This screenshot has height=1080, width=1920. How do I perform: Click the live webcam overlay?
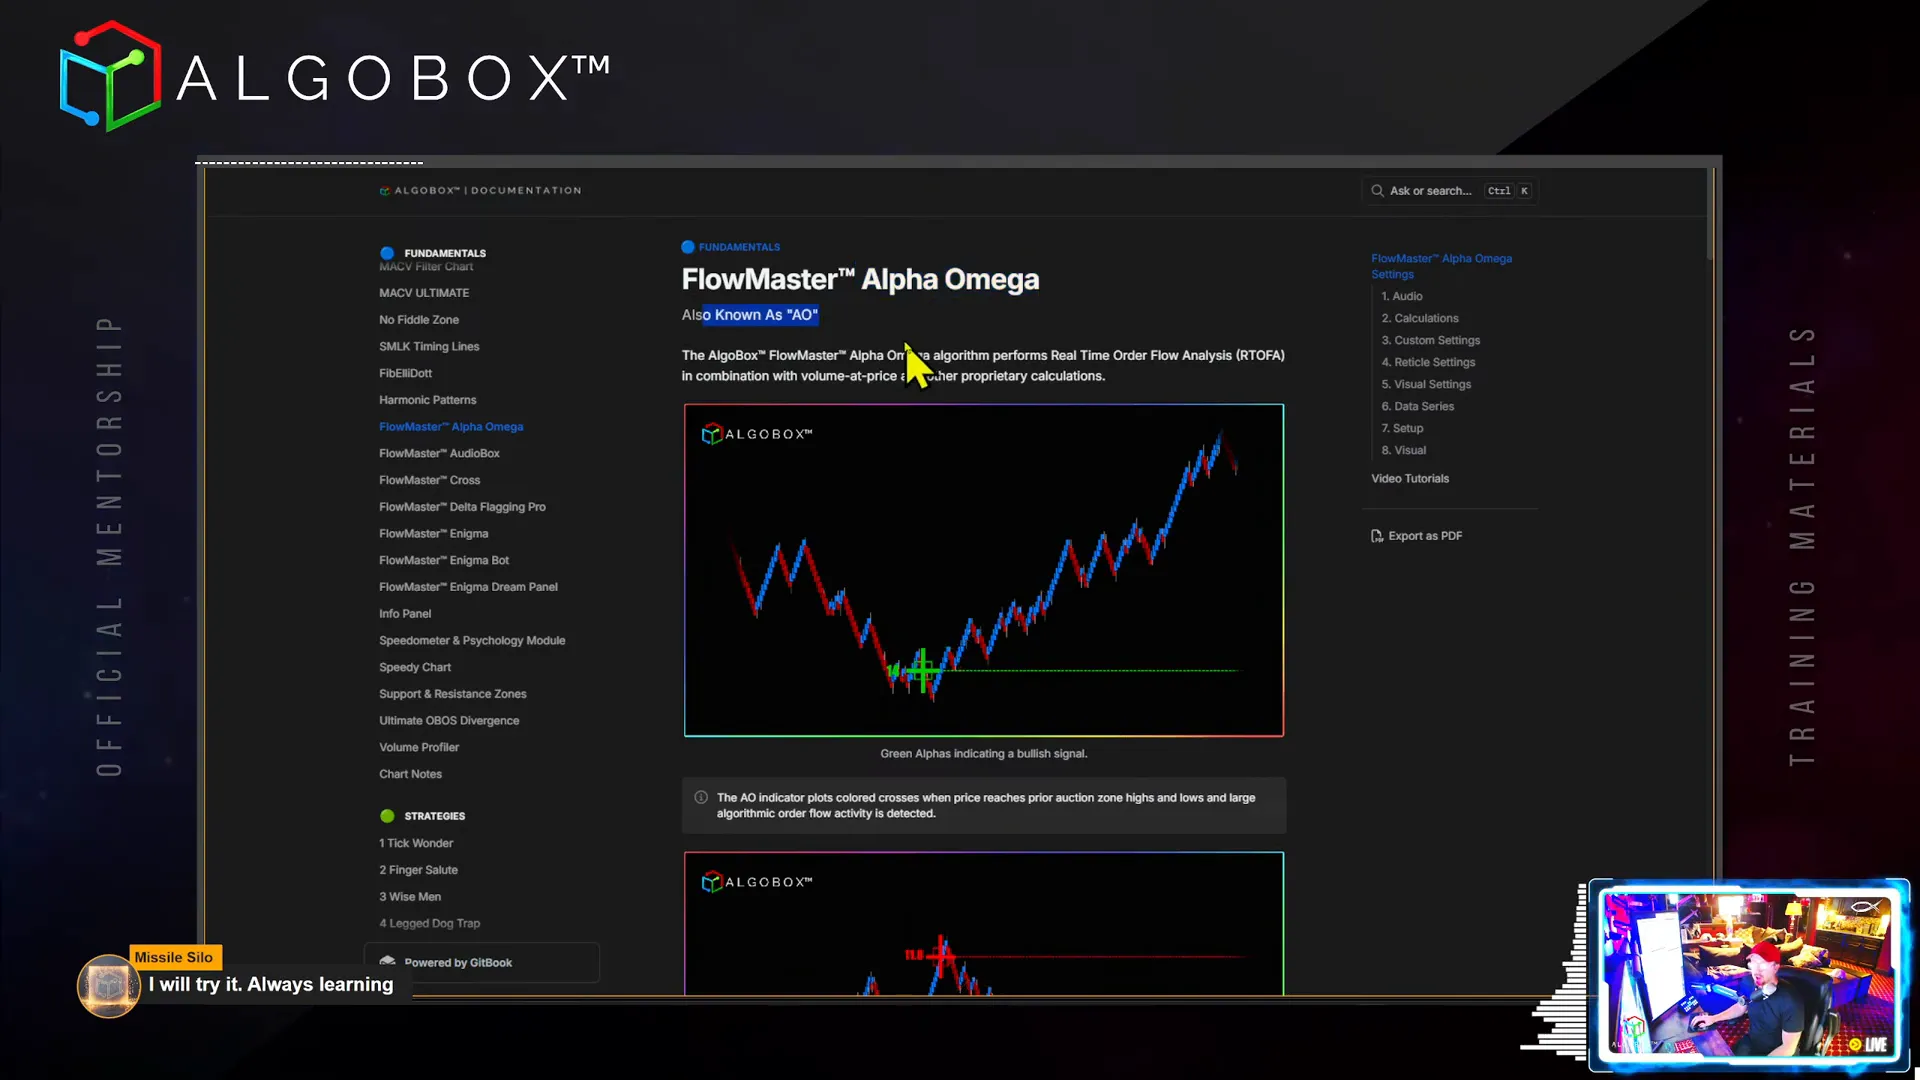[x=1748, y=974]
